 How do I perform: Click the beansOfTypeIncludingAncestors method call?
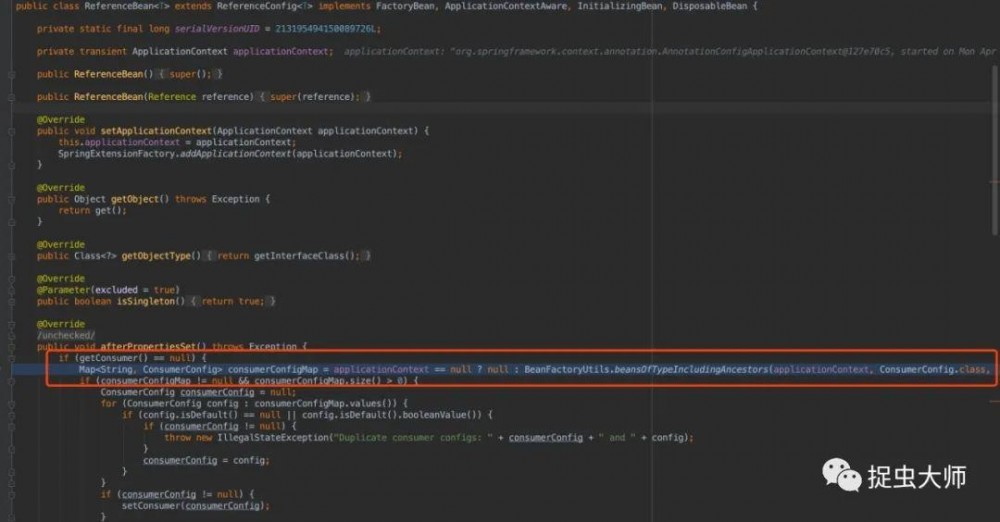pyautogui.click(x=691, y=369)
